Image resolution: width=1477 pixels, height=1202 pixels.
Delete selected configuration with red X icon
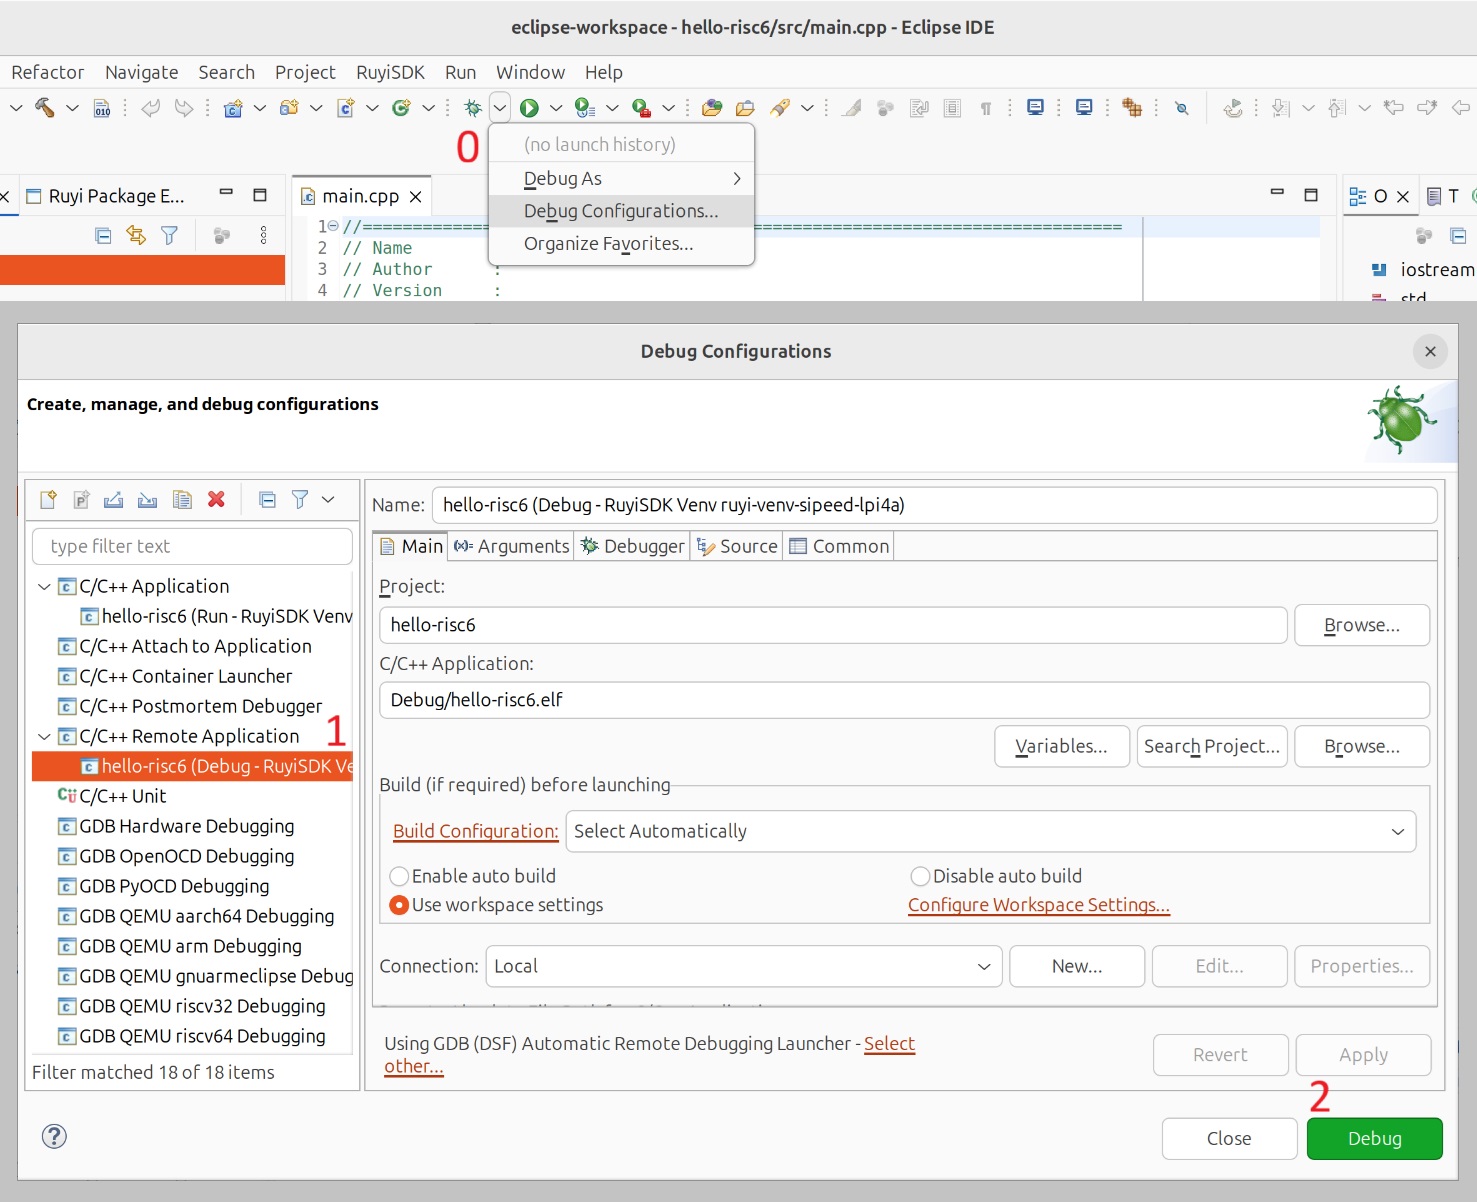216,499
